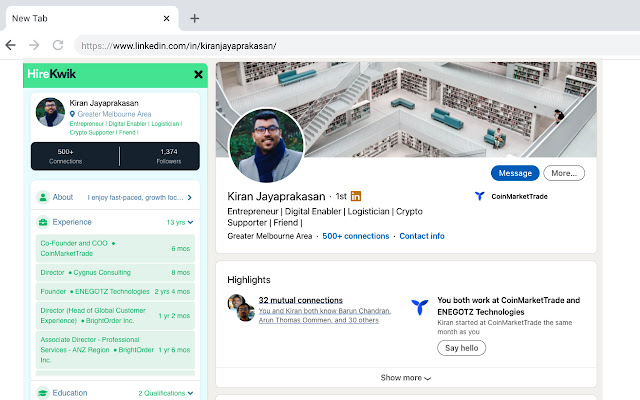Click the Kiran Jayaprakasan profile name heading
The height and width of the screenshot is (400, 640).
pos(276,196)
